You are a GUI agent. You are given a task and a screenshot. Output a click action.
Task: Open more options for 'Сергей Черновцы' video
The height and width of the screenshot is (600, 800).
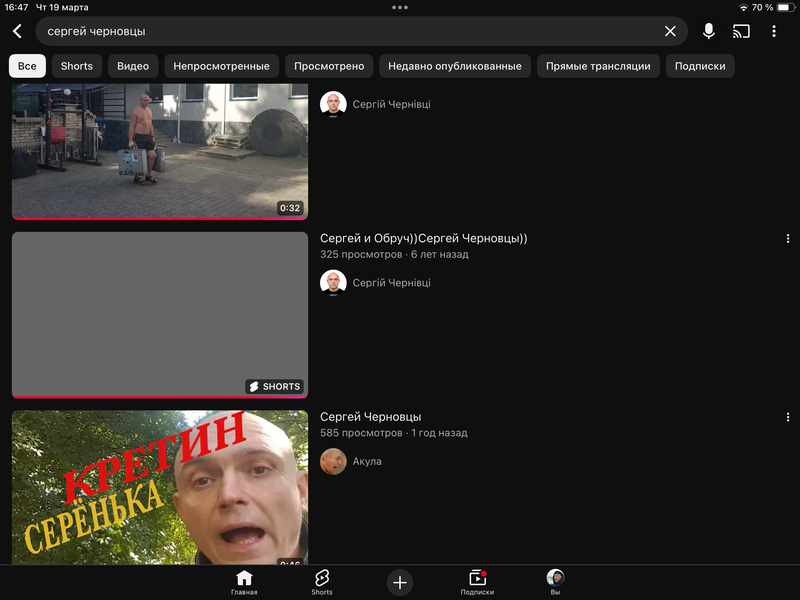coord(788,417)
